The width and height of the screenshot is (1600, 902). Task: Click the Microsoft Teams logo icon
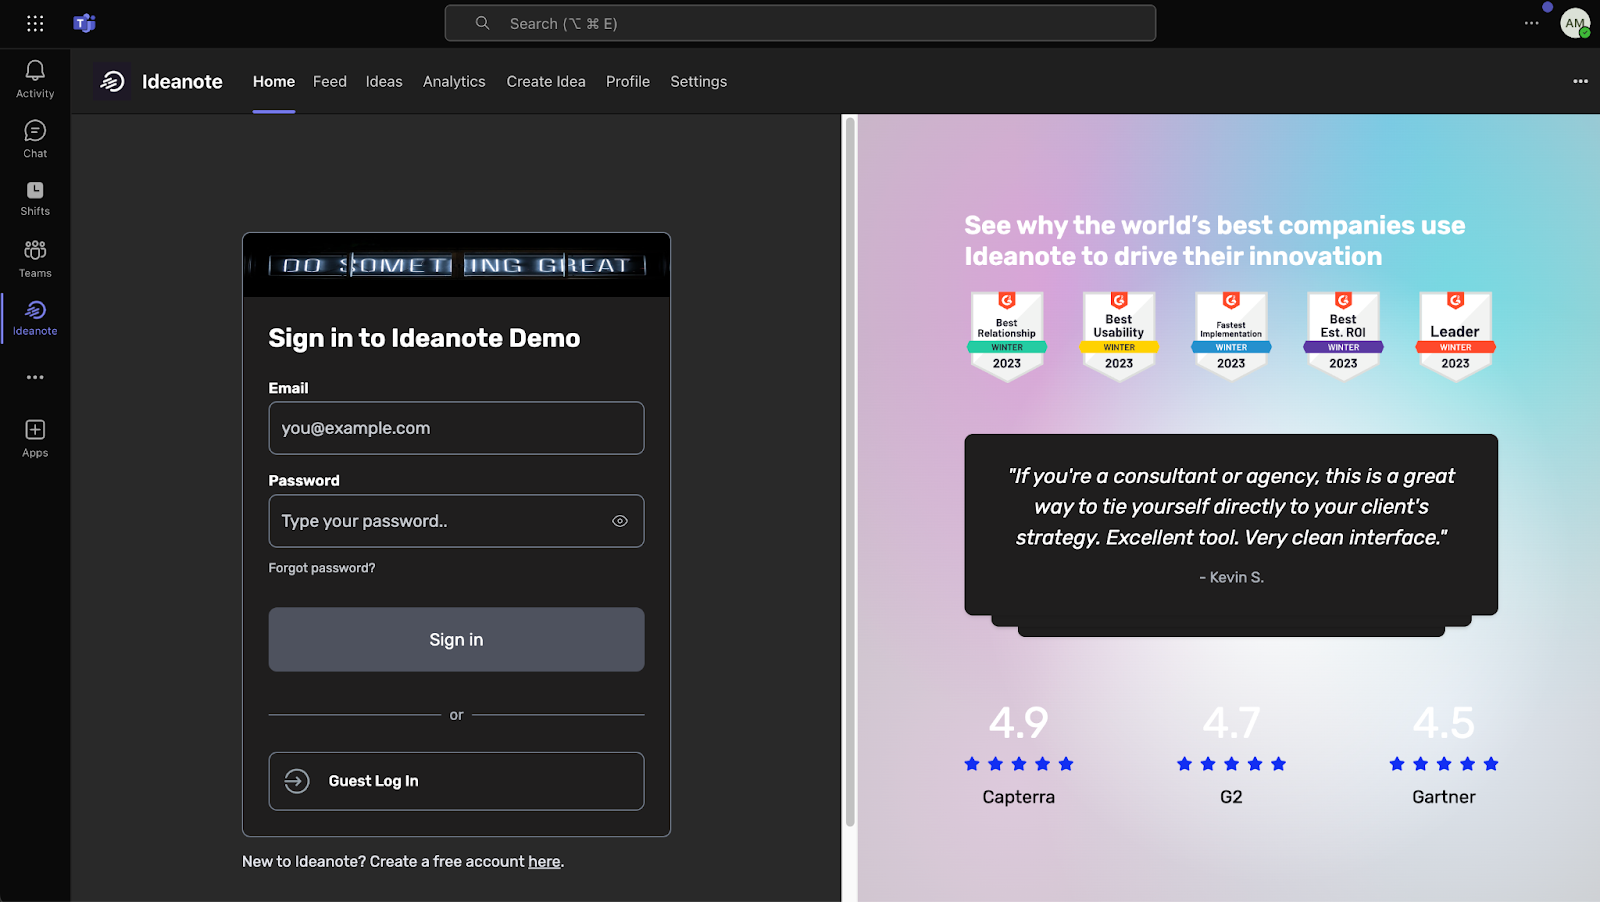pos(85,23)
